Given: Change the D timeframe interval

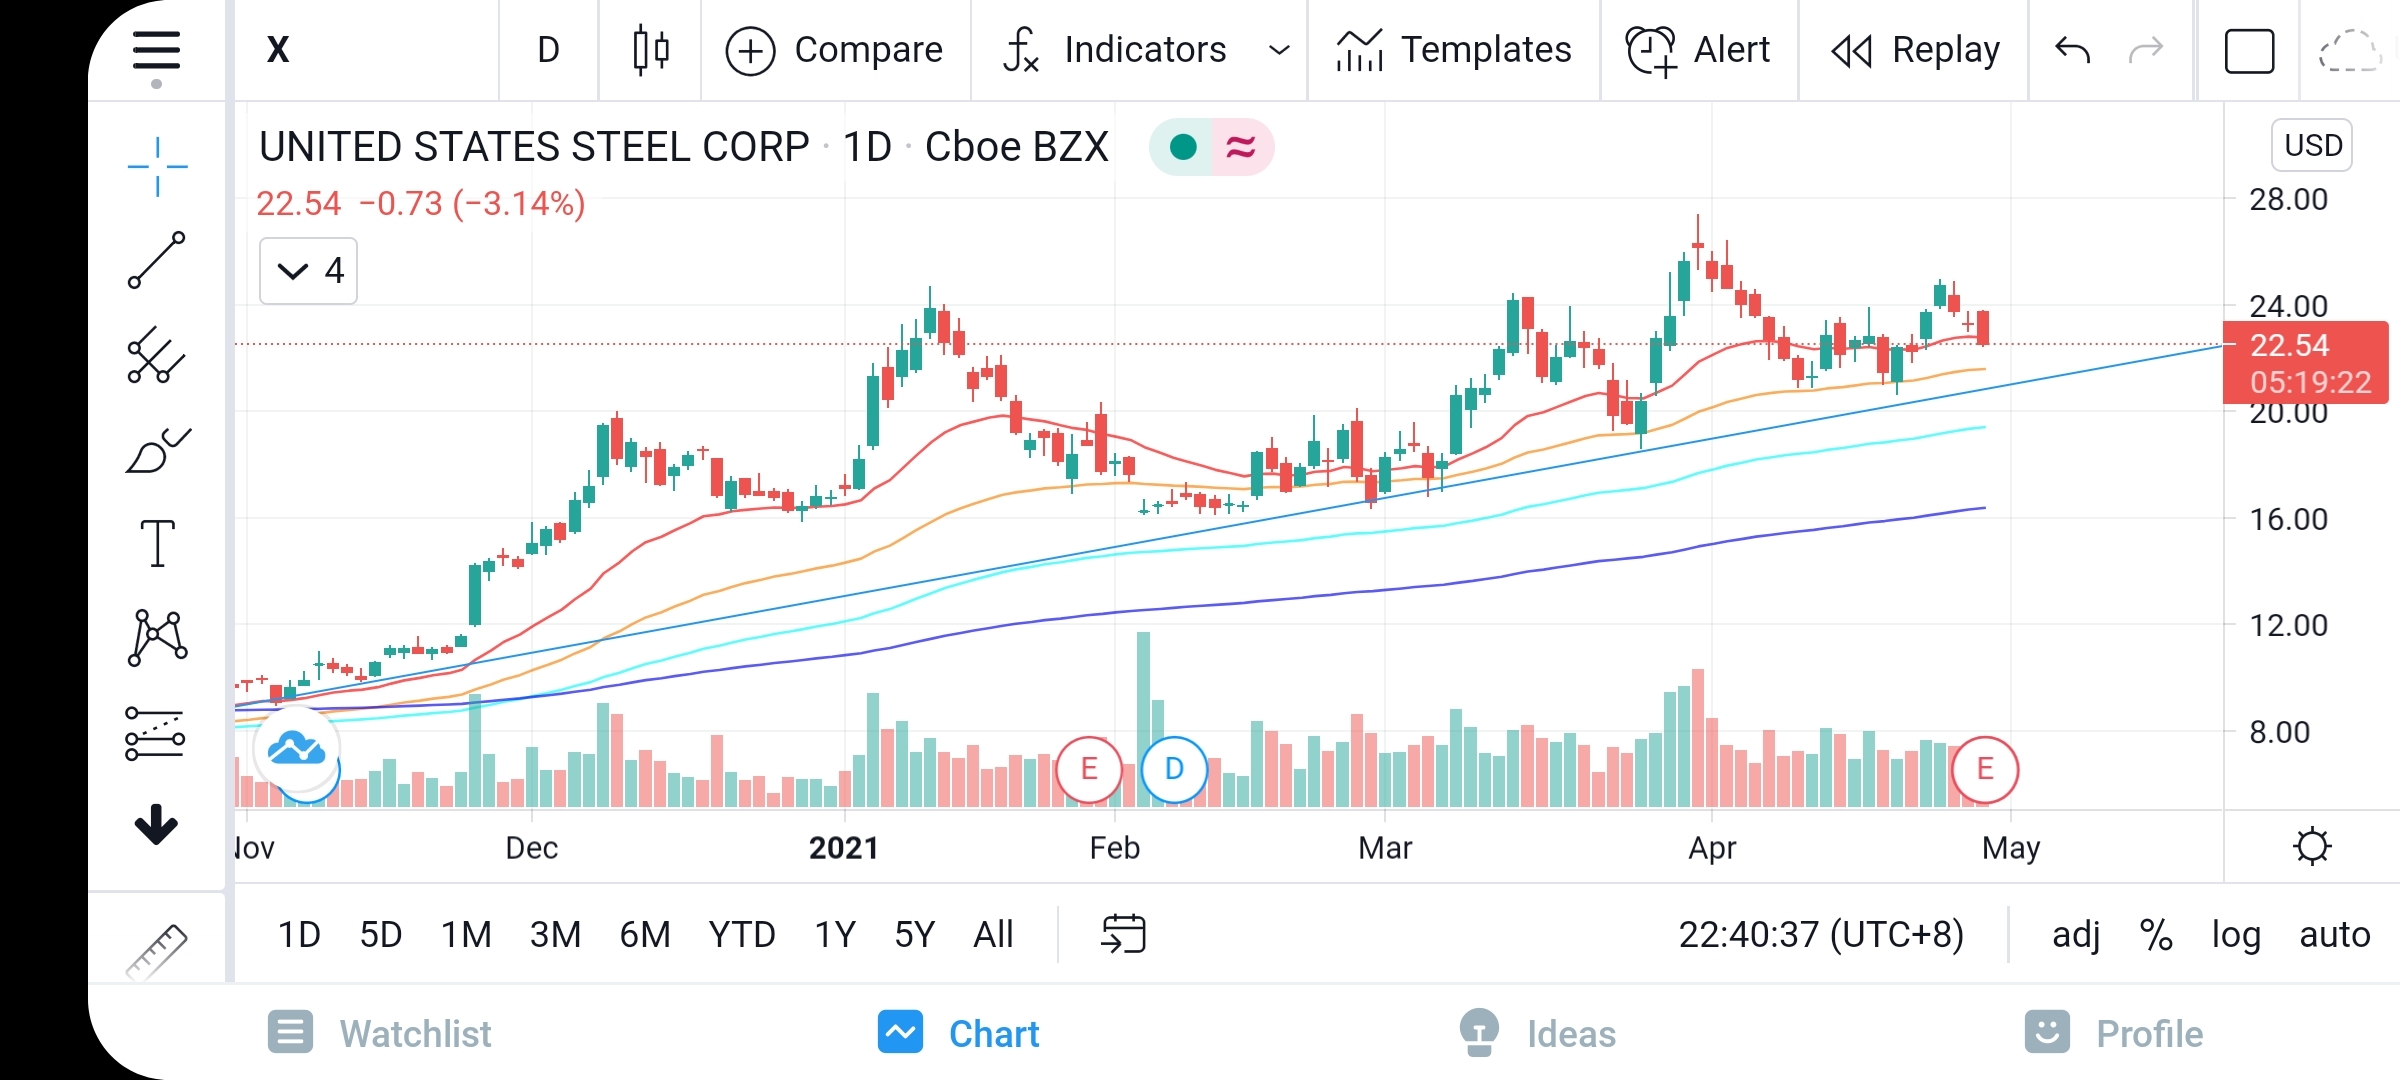Looking at the screenshot, I should [x=548, y=50].
